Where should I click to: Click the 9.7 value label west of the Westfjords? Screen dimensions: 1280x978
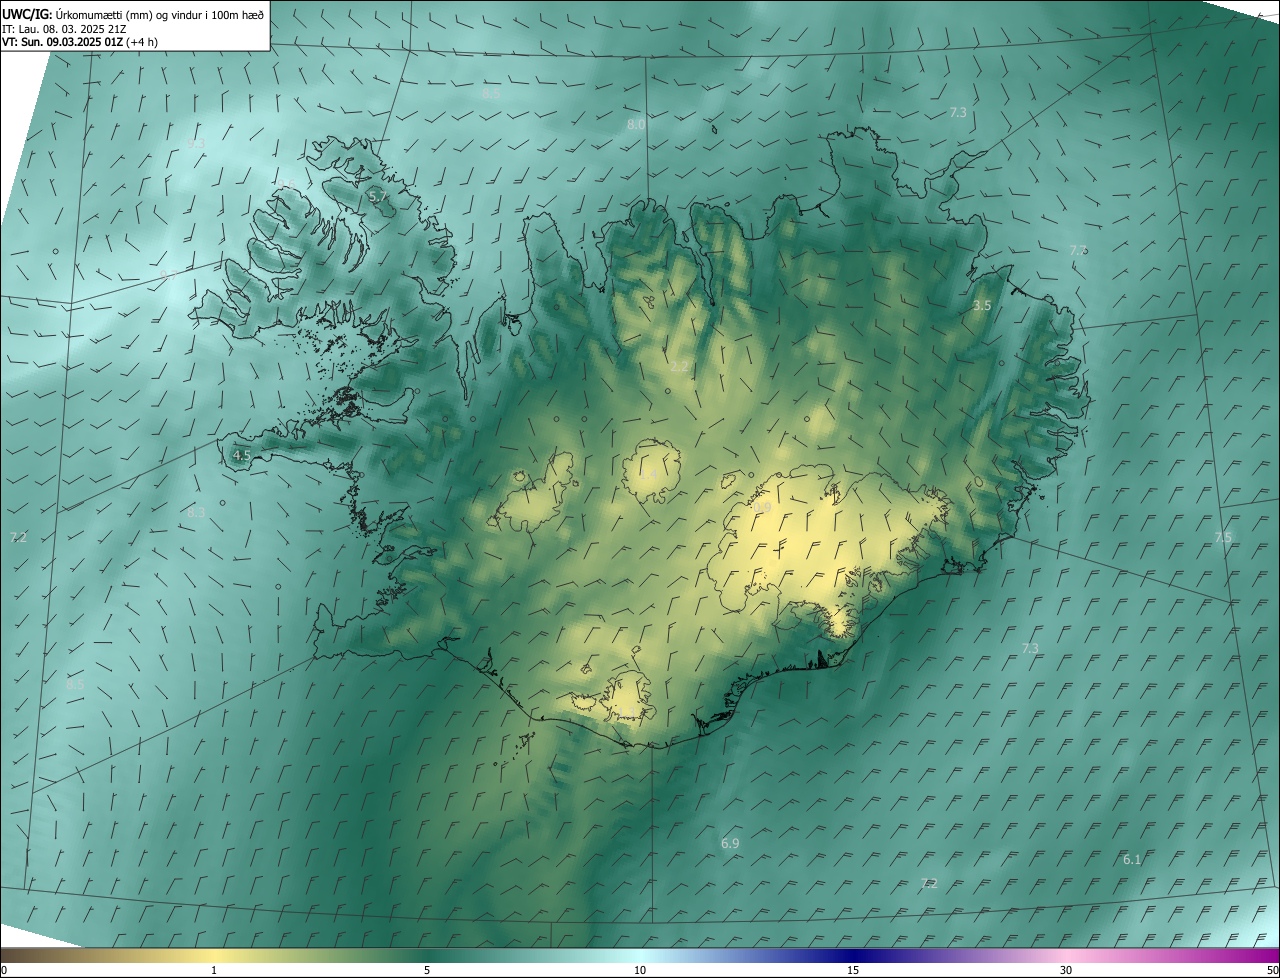click(x=168, y=275)
